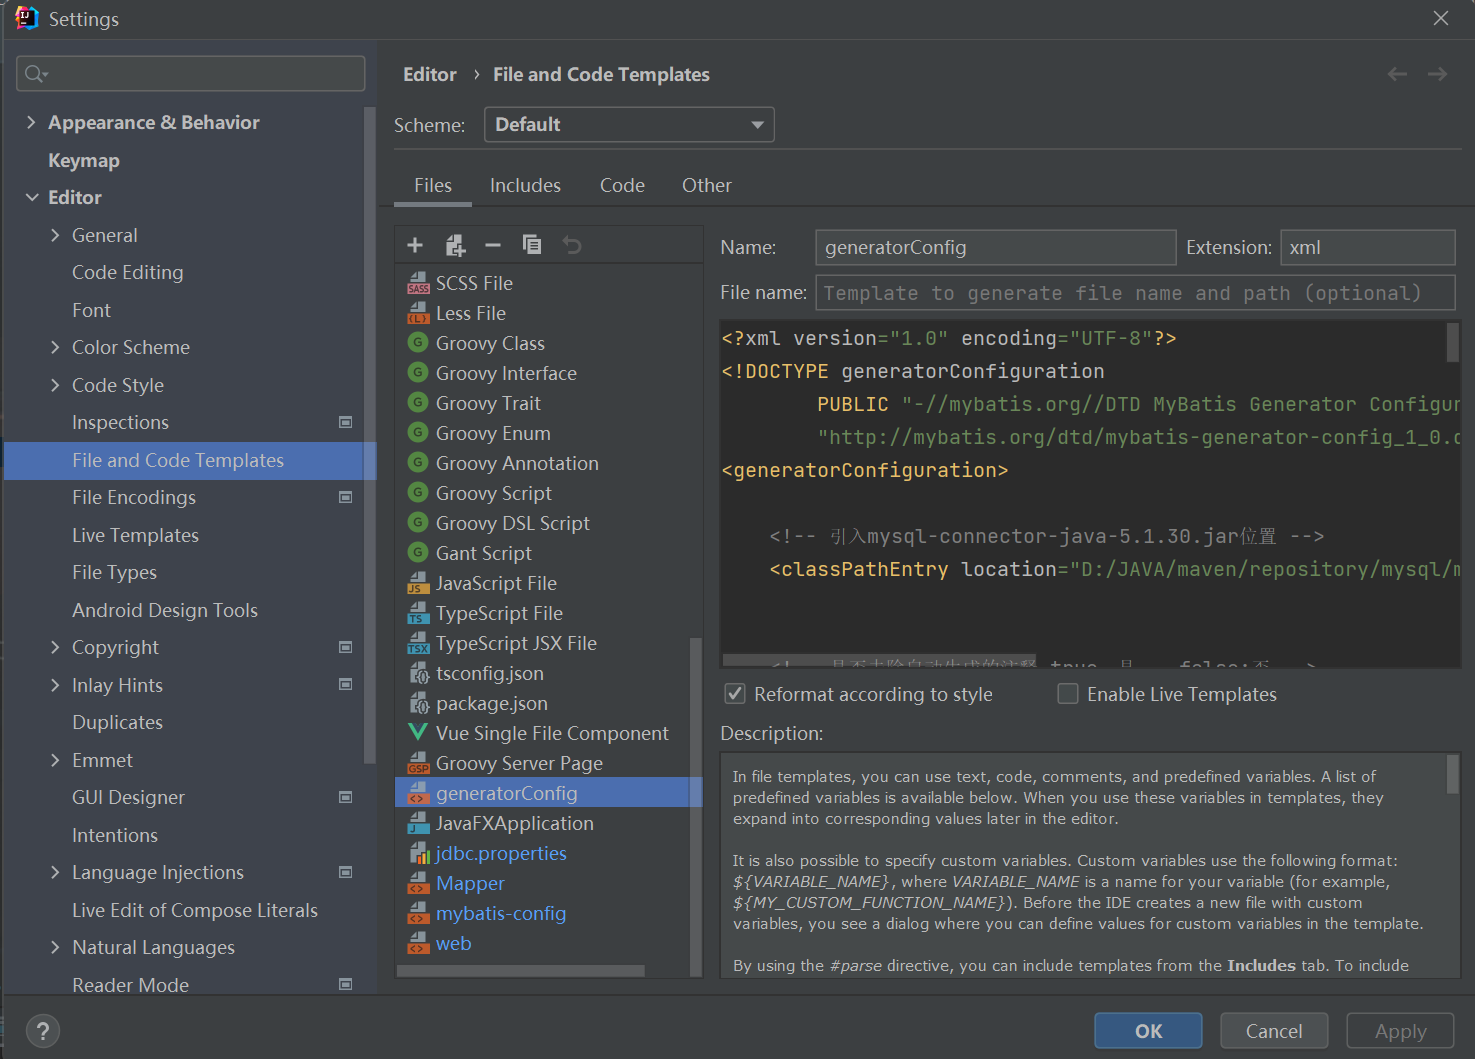This screenshot has width=1475, height=1059.
Task: Enable Live Templates checkbox
Action: [x=1068, y=694]
